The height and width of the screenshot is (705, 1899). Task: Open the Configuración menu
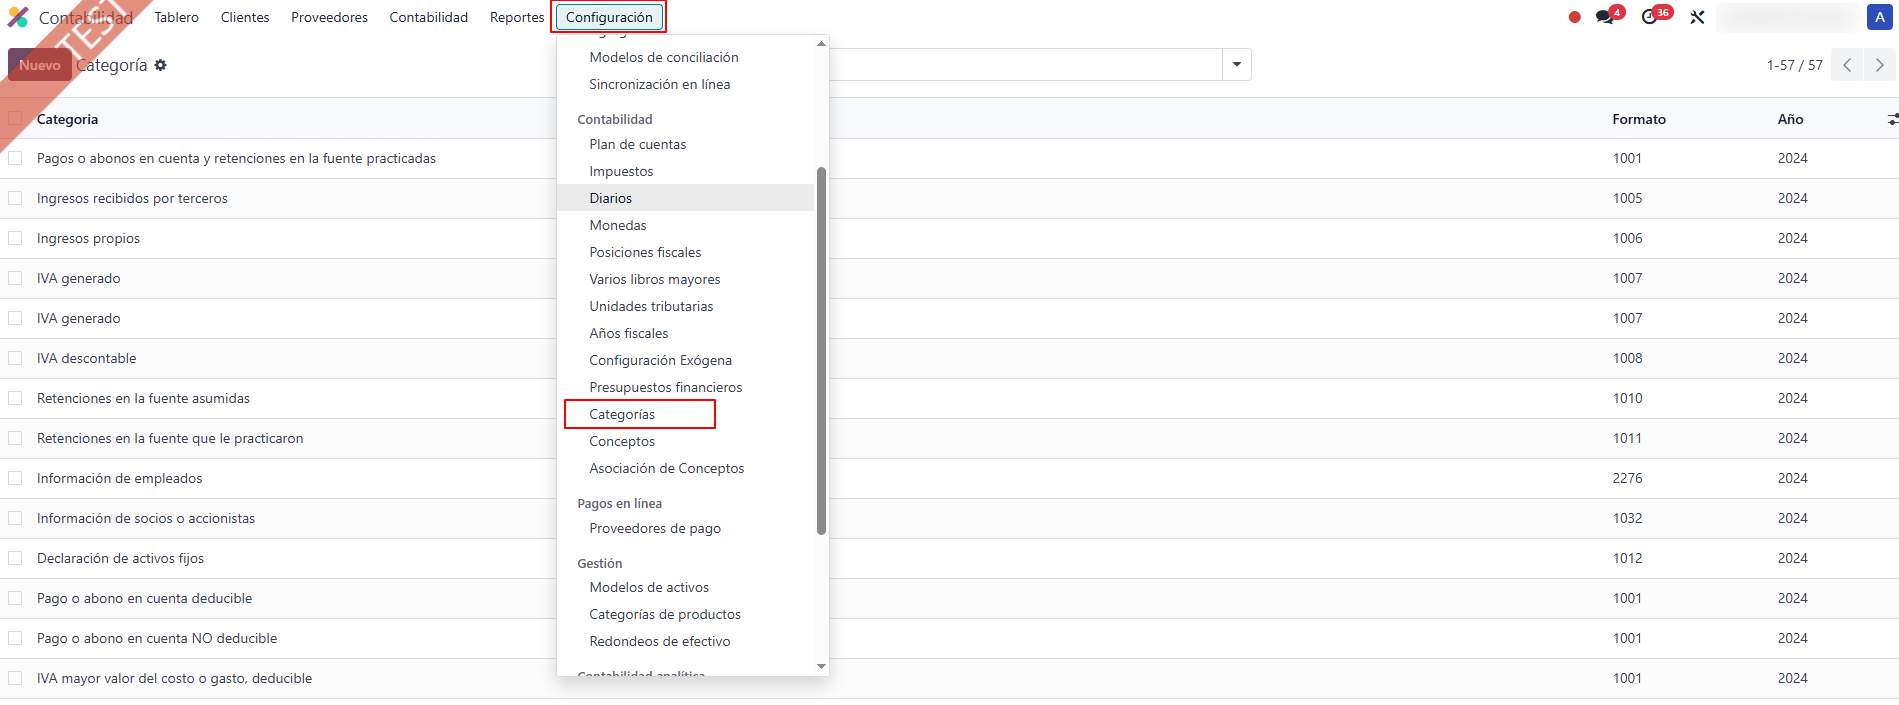[609, 17]
